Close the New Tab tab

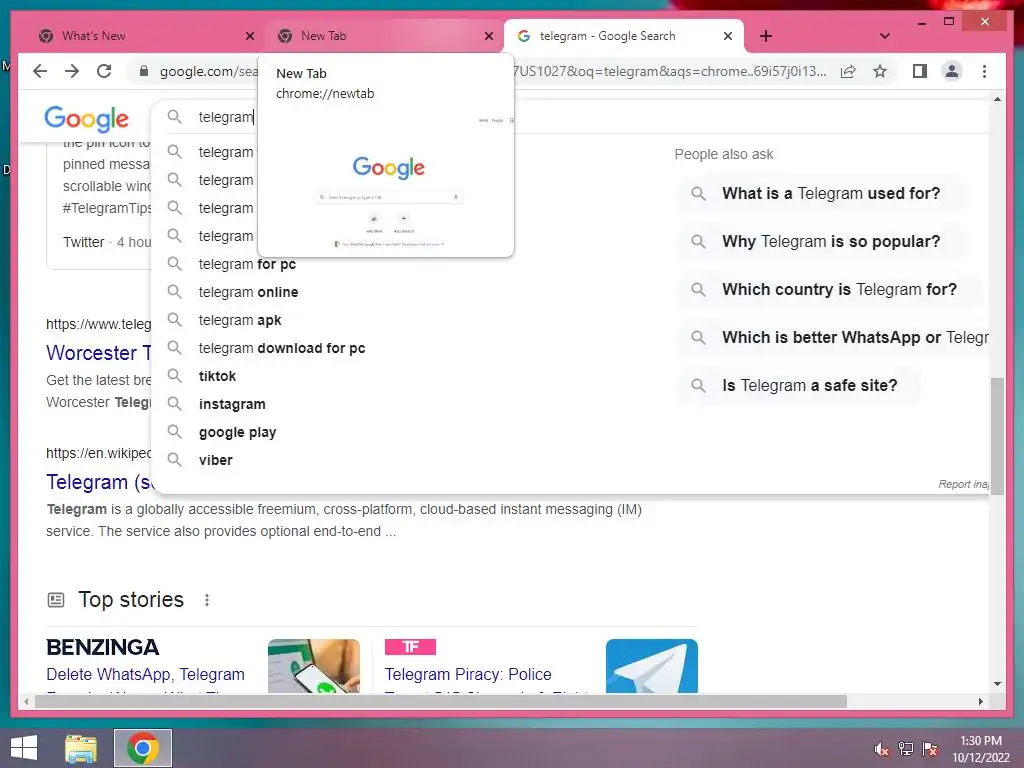pyautogui.click(x=488, y=36)
